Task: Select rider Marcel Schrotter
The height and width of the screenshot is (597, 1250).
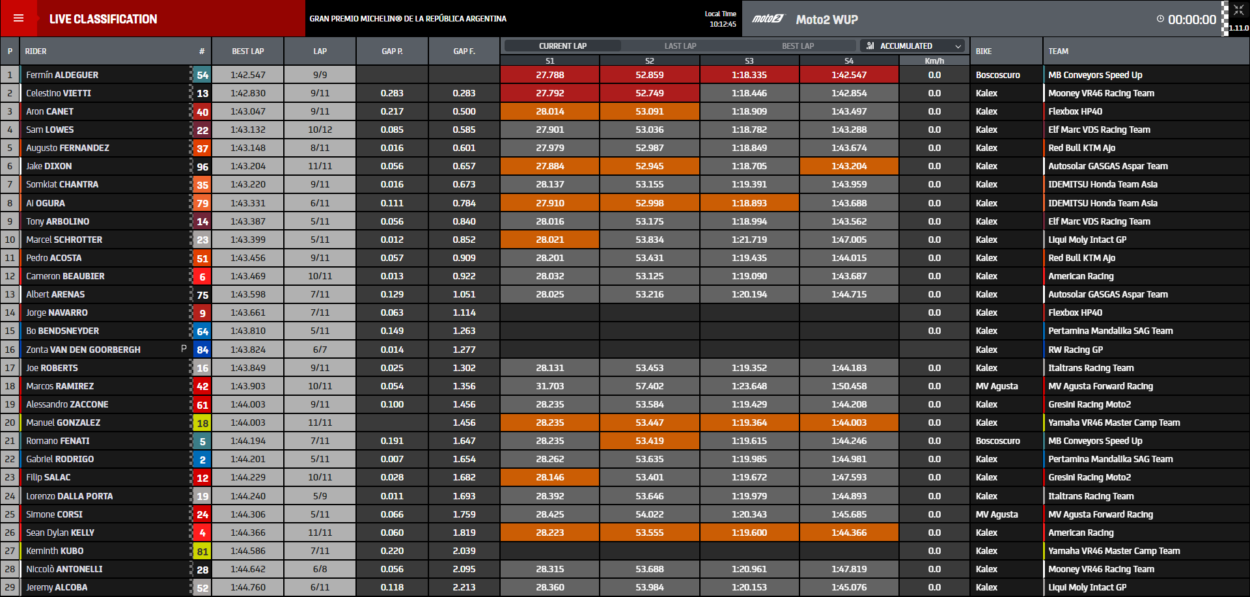Action: [x=65, y=240]
